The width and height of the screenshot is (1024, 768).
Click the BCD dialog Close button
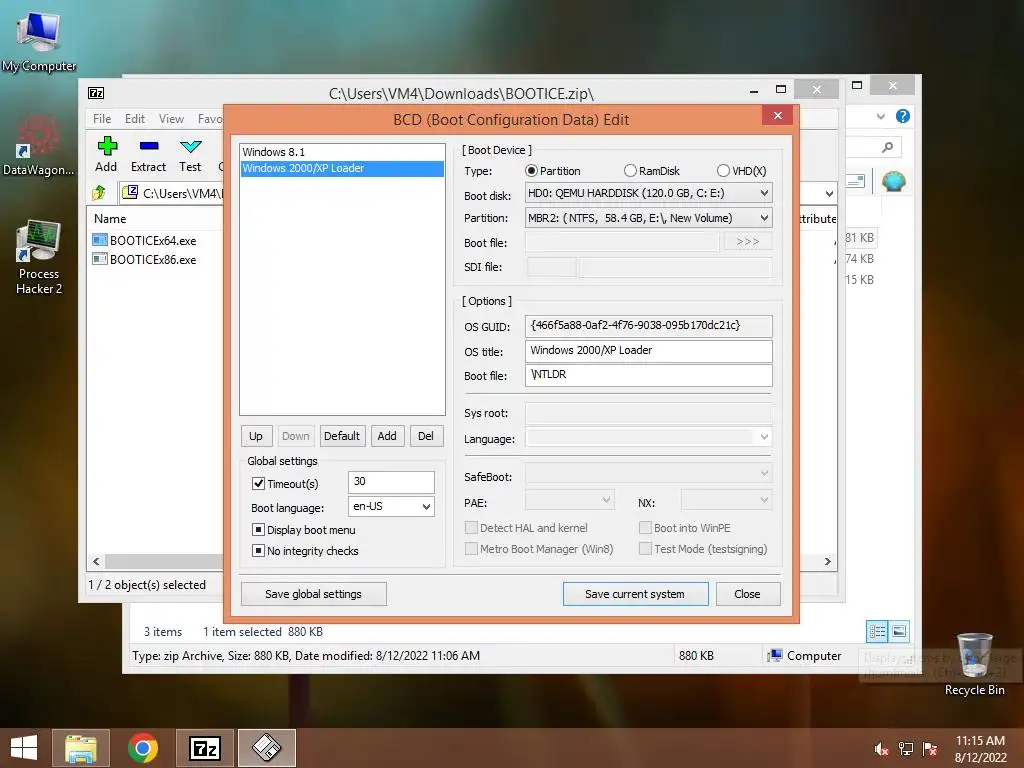(x=748, y=594)
